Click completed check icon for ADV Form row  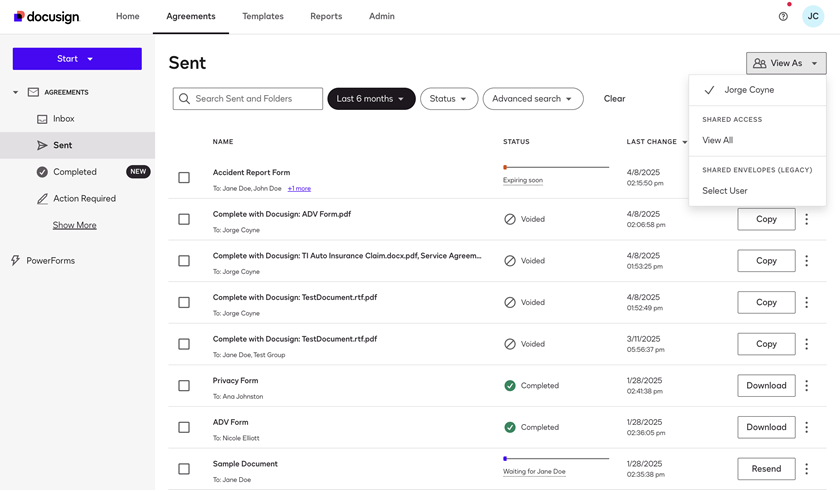[510, 427]
